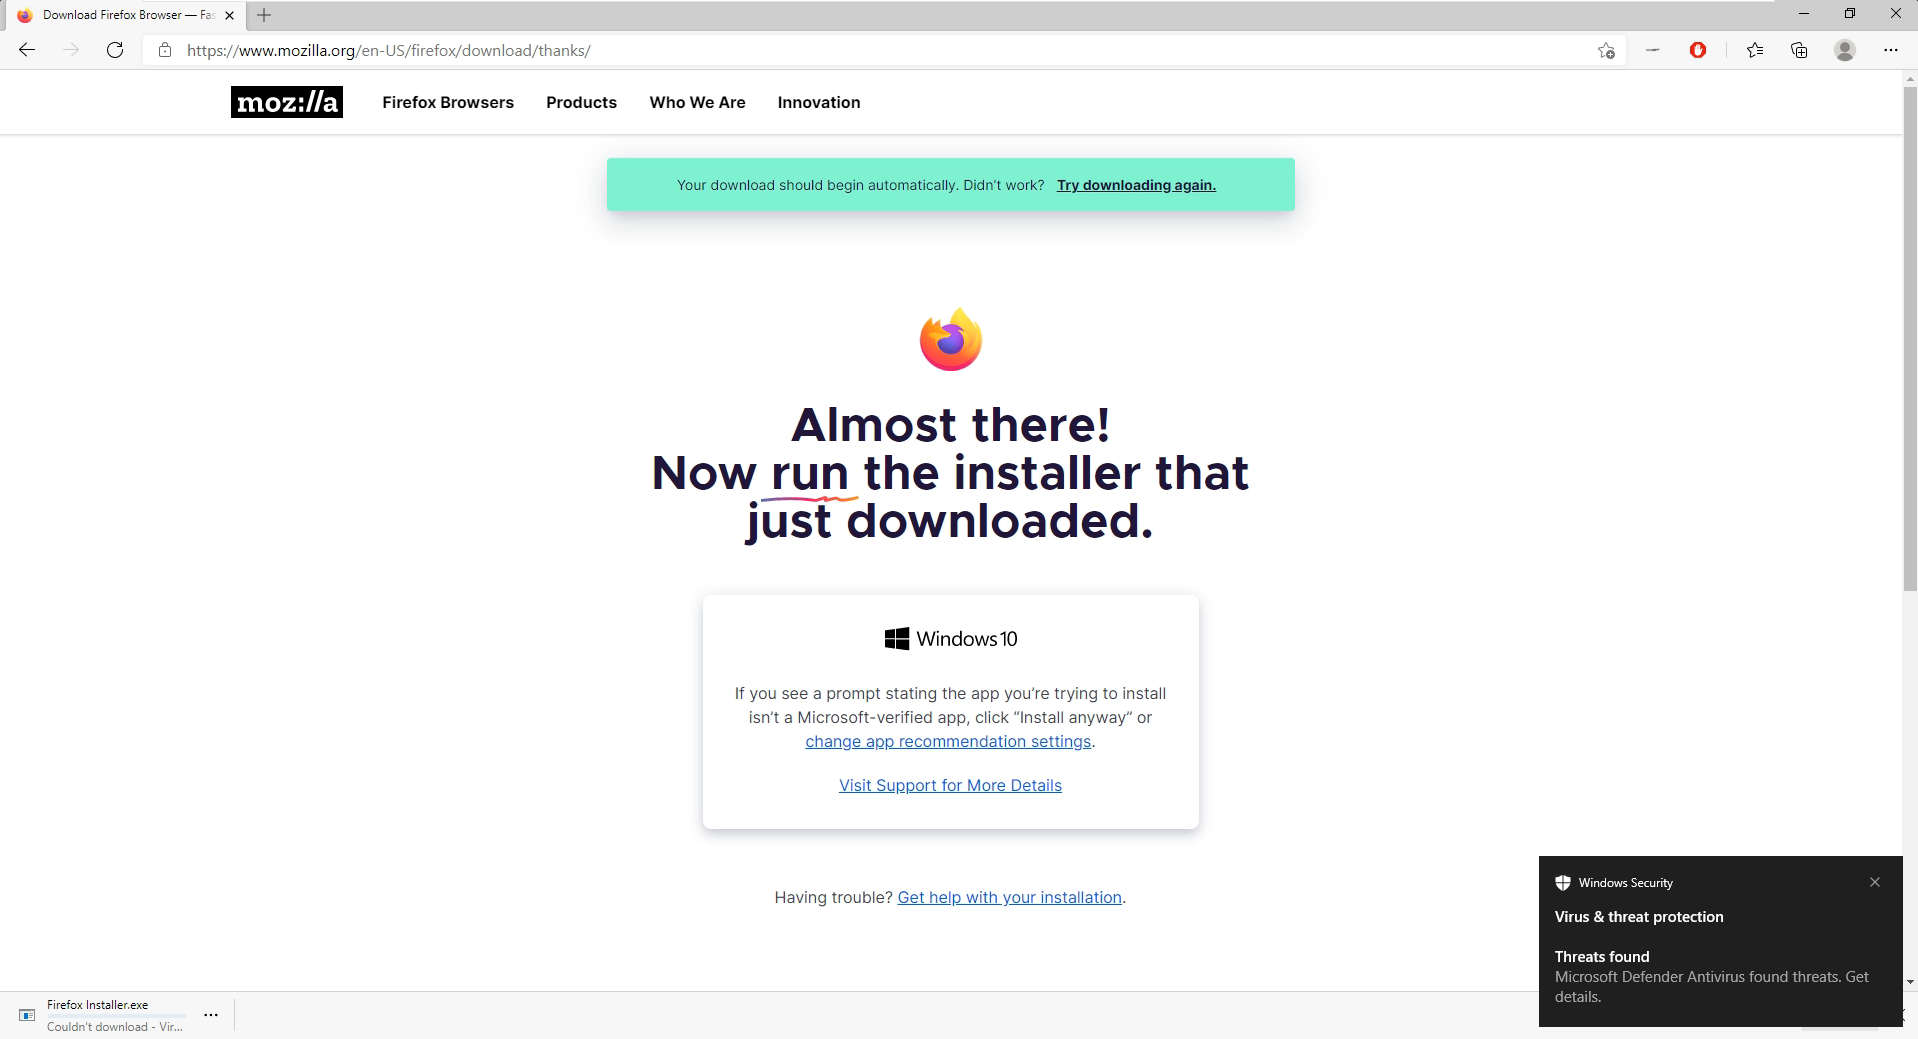Close the Download Firefox Browser tab
This screenshot has width=1918, height=1039.
click(229, 15)
